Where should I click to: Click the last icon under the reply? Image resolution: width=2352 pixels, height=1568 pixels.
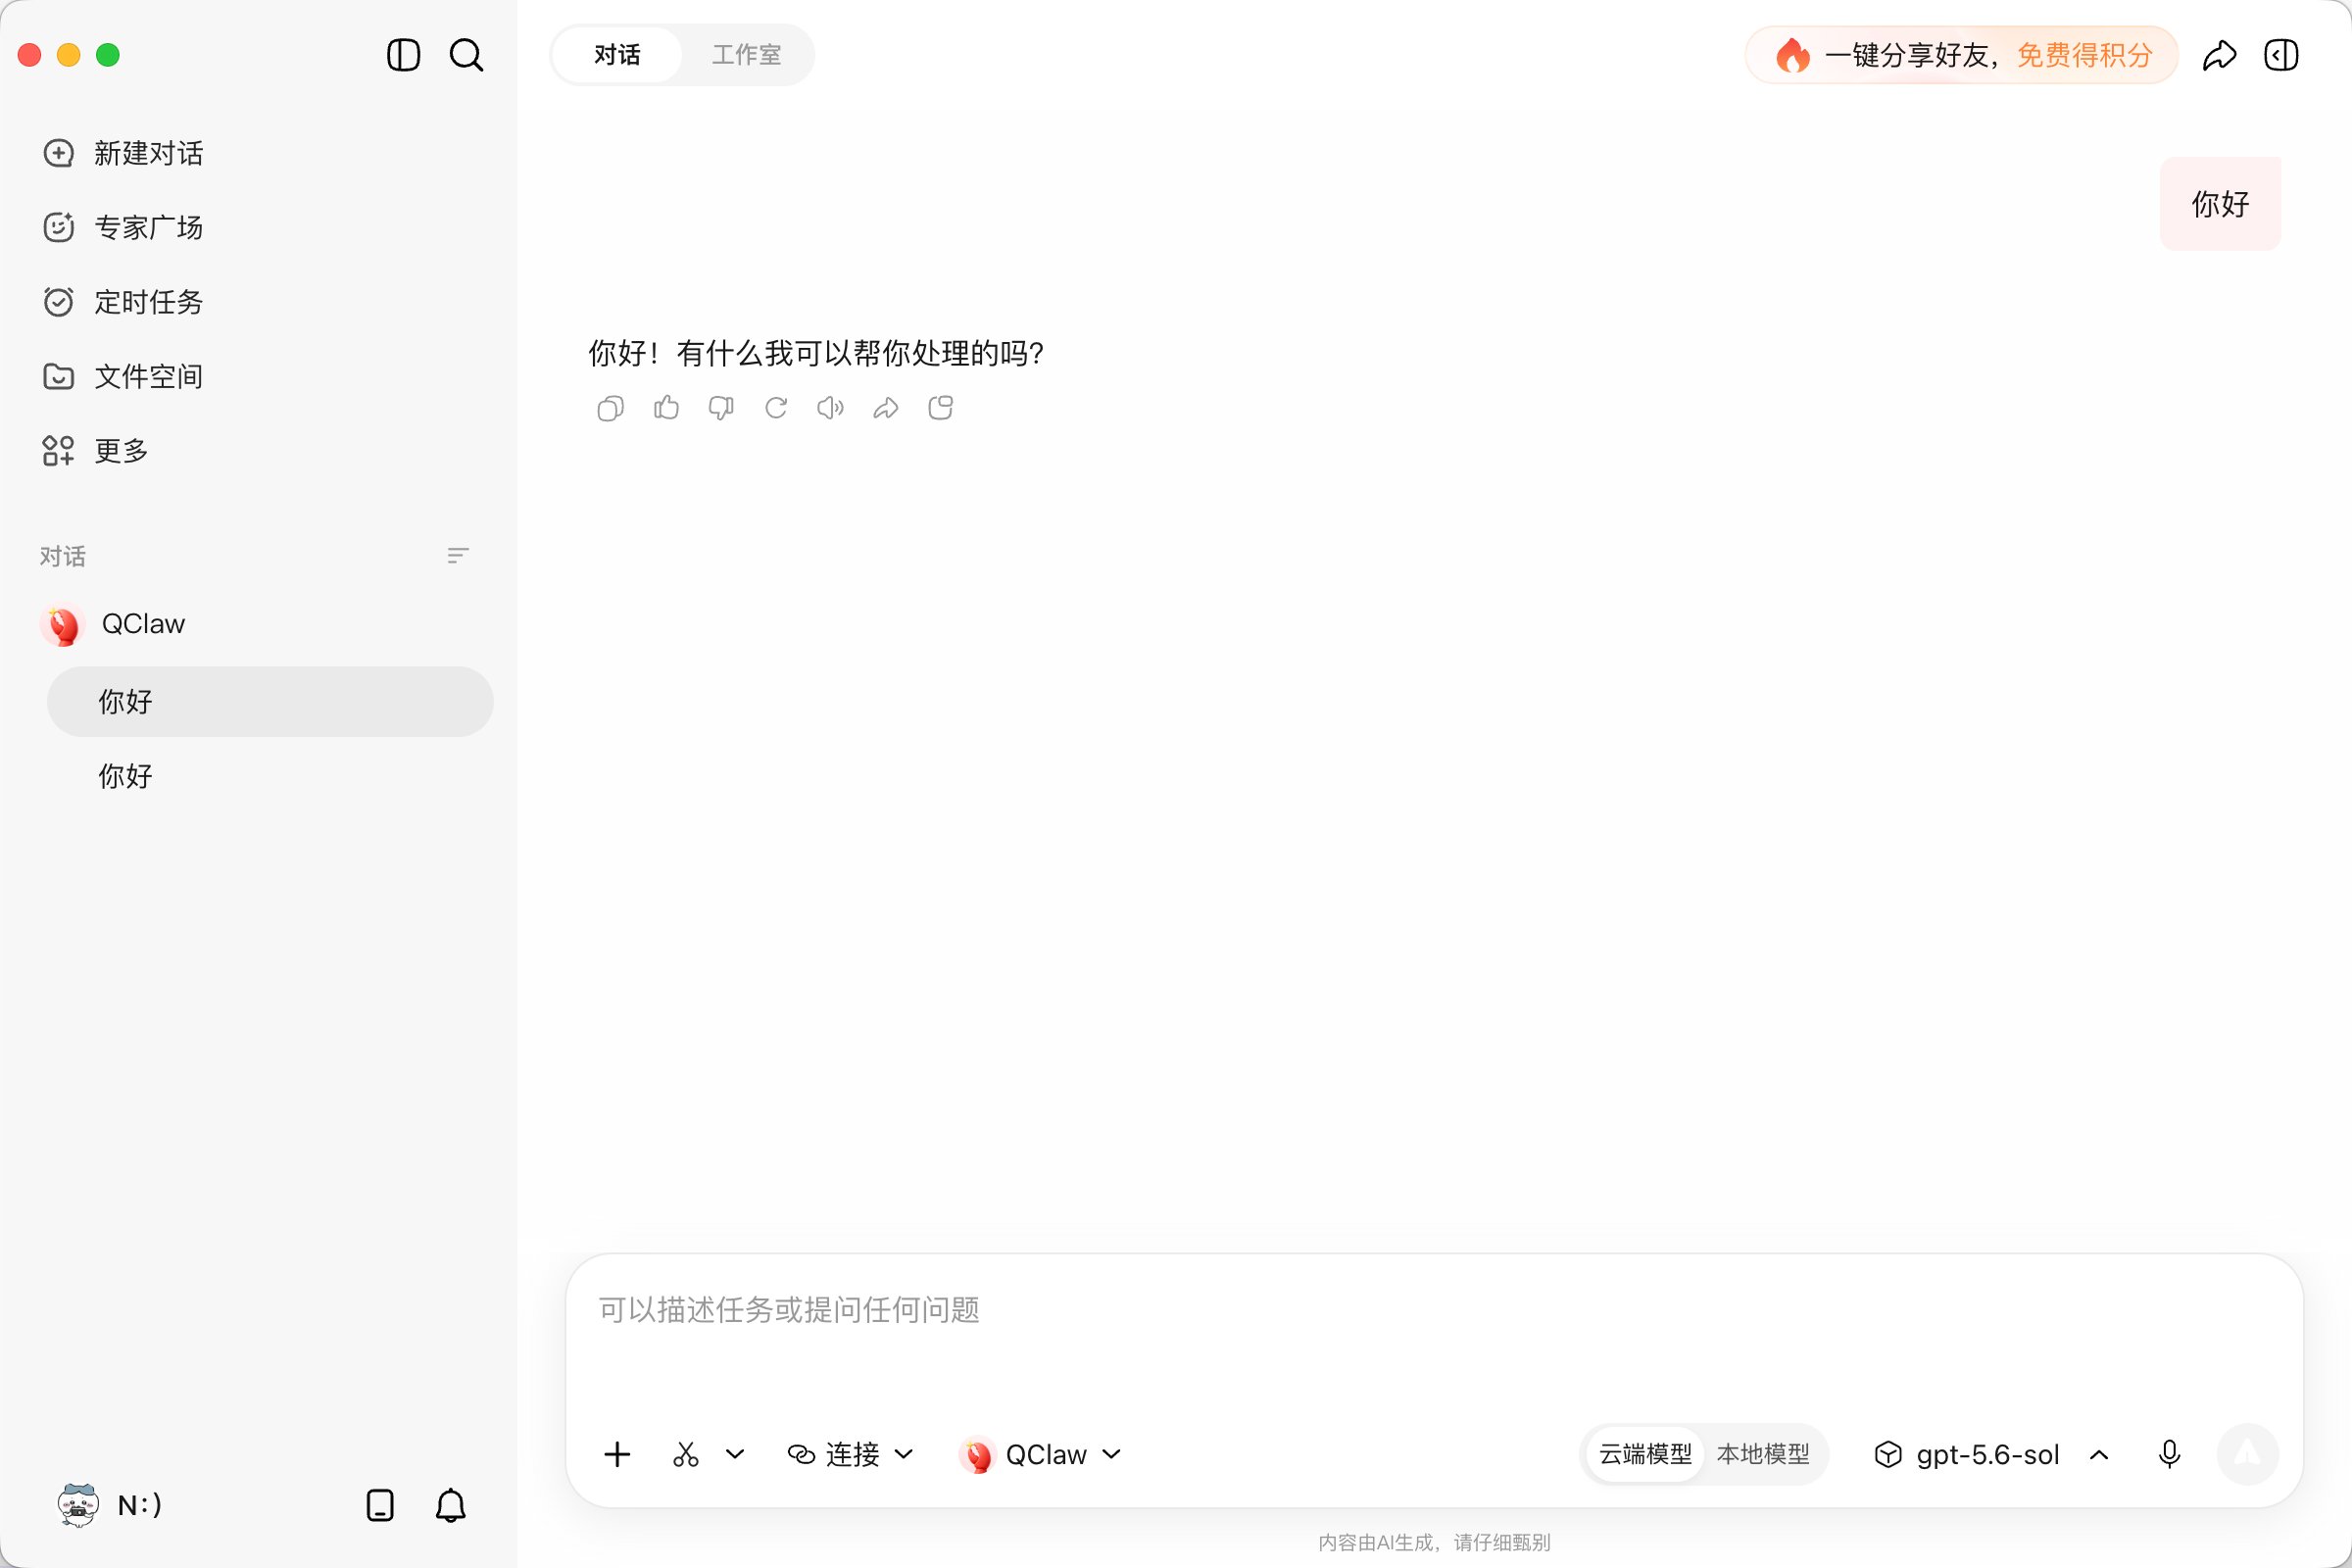[940, 408]
